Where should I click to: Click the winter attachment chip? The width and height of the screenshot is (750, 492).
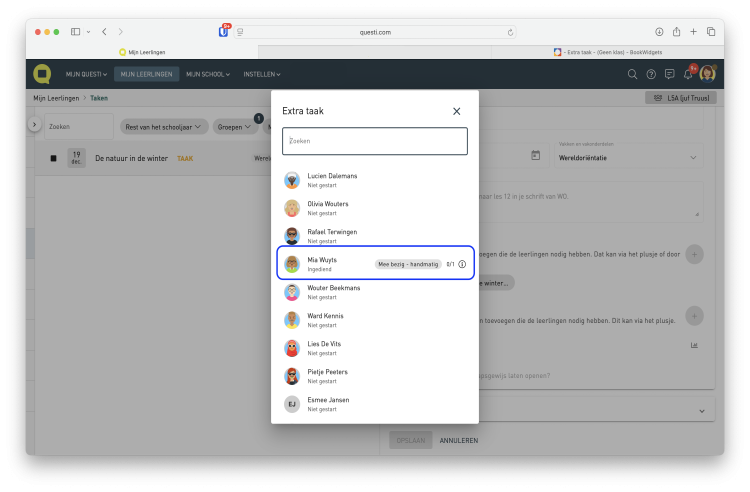[496, 283]
